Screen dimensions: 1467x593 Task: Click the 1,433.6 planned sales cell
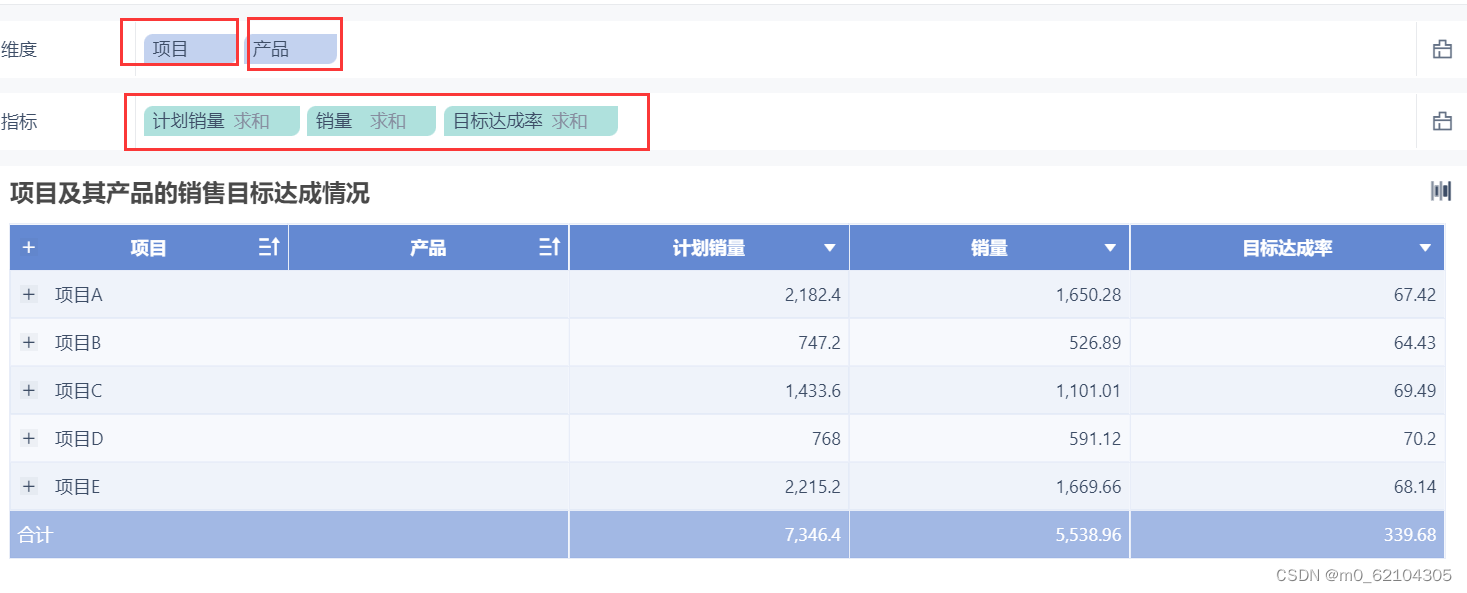click(x=709, y=391)
